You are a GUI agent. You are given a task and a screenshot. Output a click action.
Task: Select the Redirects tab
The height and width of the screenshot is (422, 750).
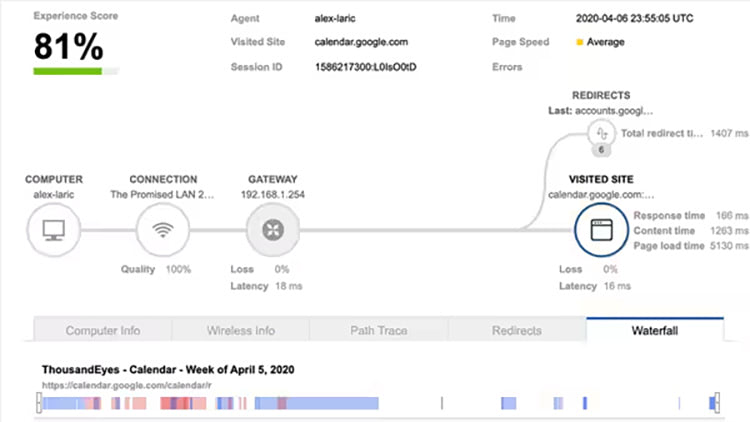(x=517, y=330)
